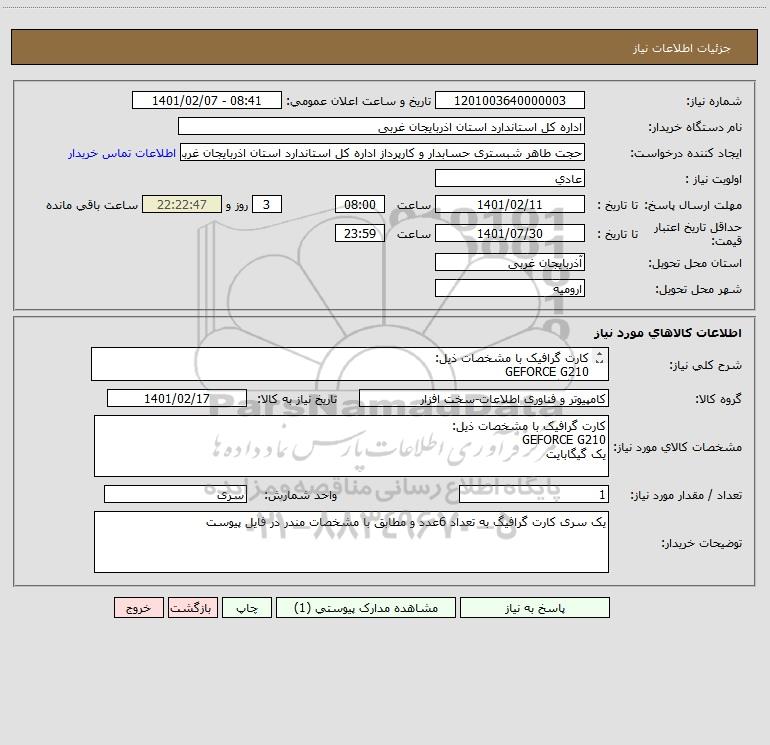Click the request creator field
The width and height of the screenshot is (770, 745).
coord(382,153)
